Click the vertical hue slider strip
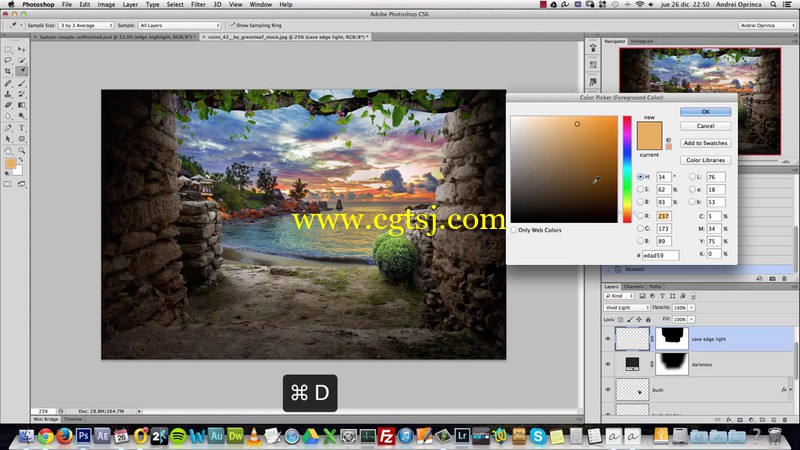This screenshot has width=800, height=450. (x=627, y=169)
